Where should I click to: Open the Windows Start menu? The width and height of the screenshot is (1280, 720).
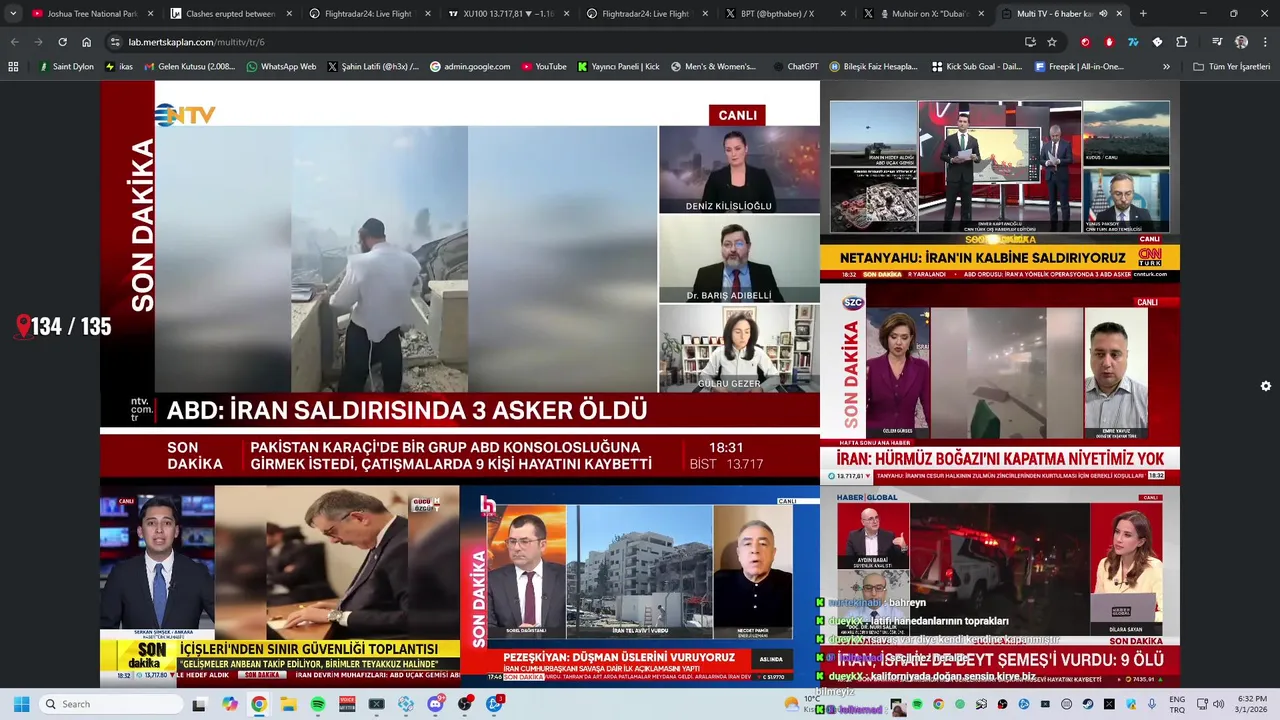click(21, 704)
